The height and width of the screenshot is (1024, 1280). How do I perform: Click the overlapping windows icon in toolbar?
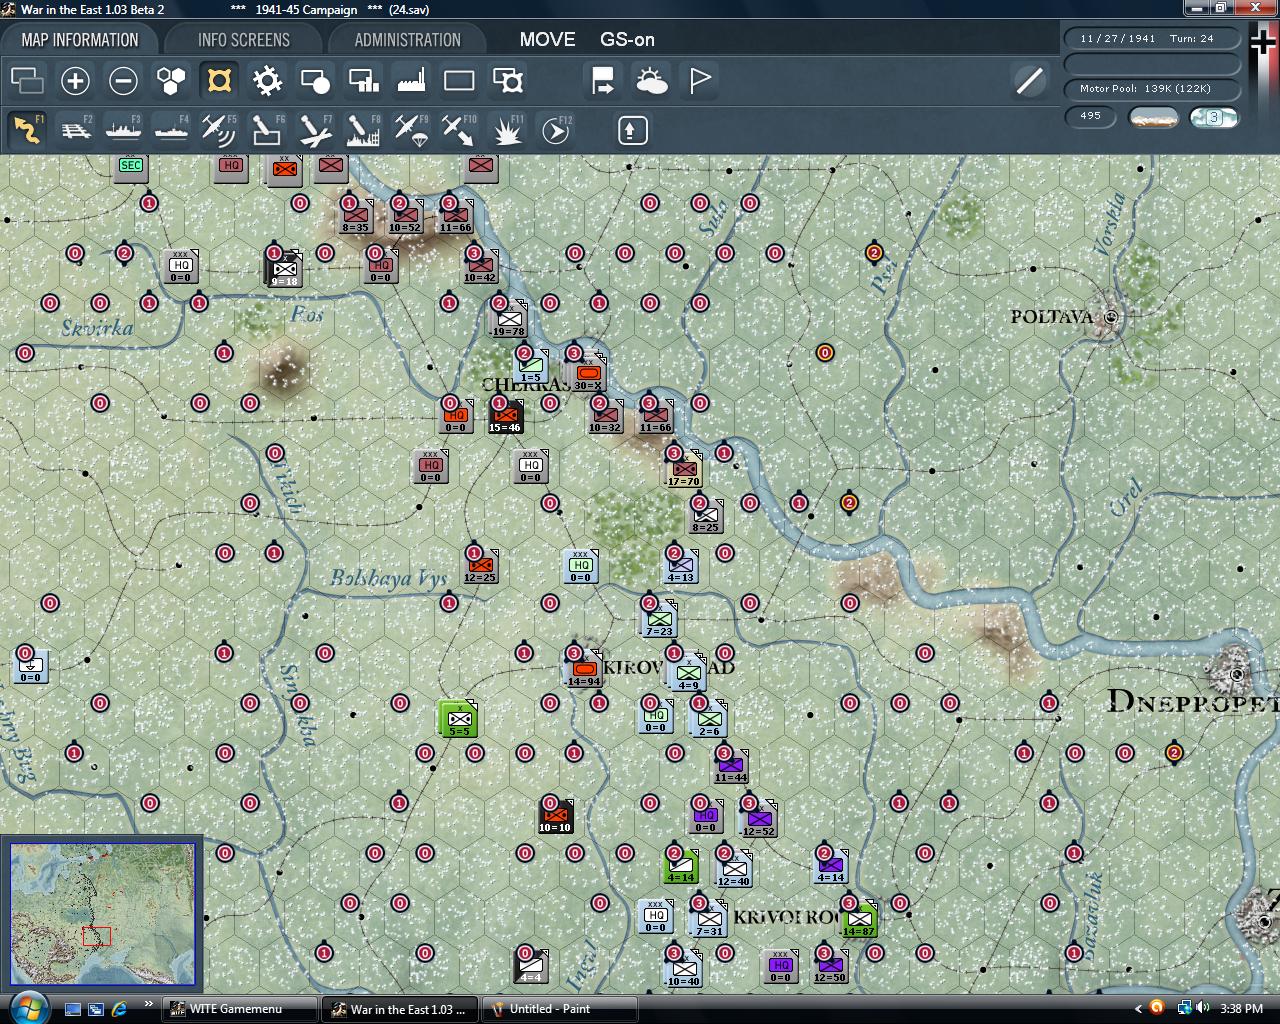pos(27,80)
